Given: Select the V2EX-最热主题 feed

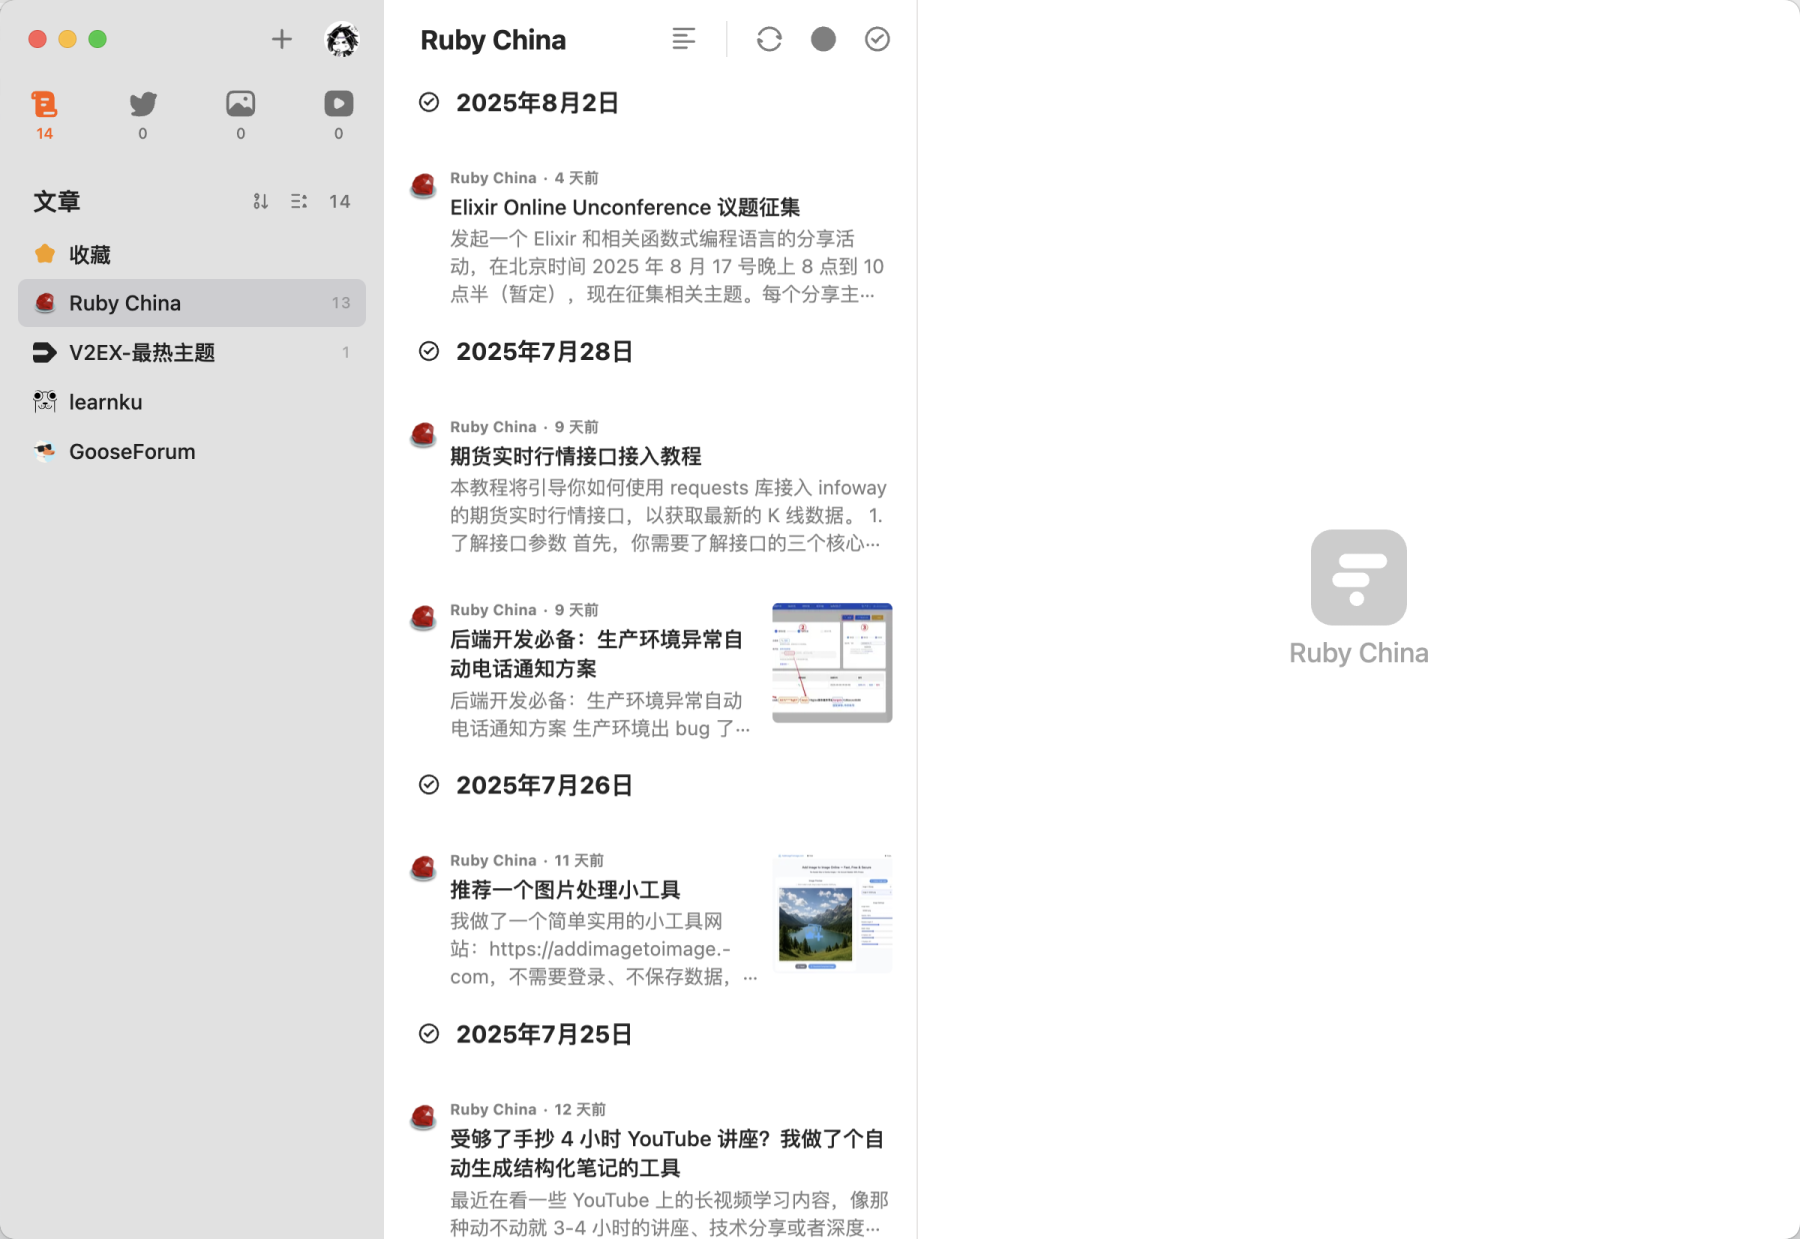Looking at the screenshot, I should tap(192, 352).
